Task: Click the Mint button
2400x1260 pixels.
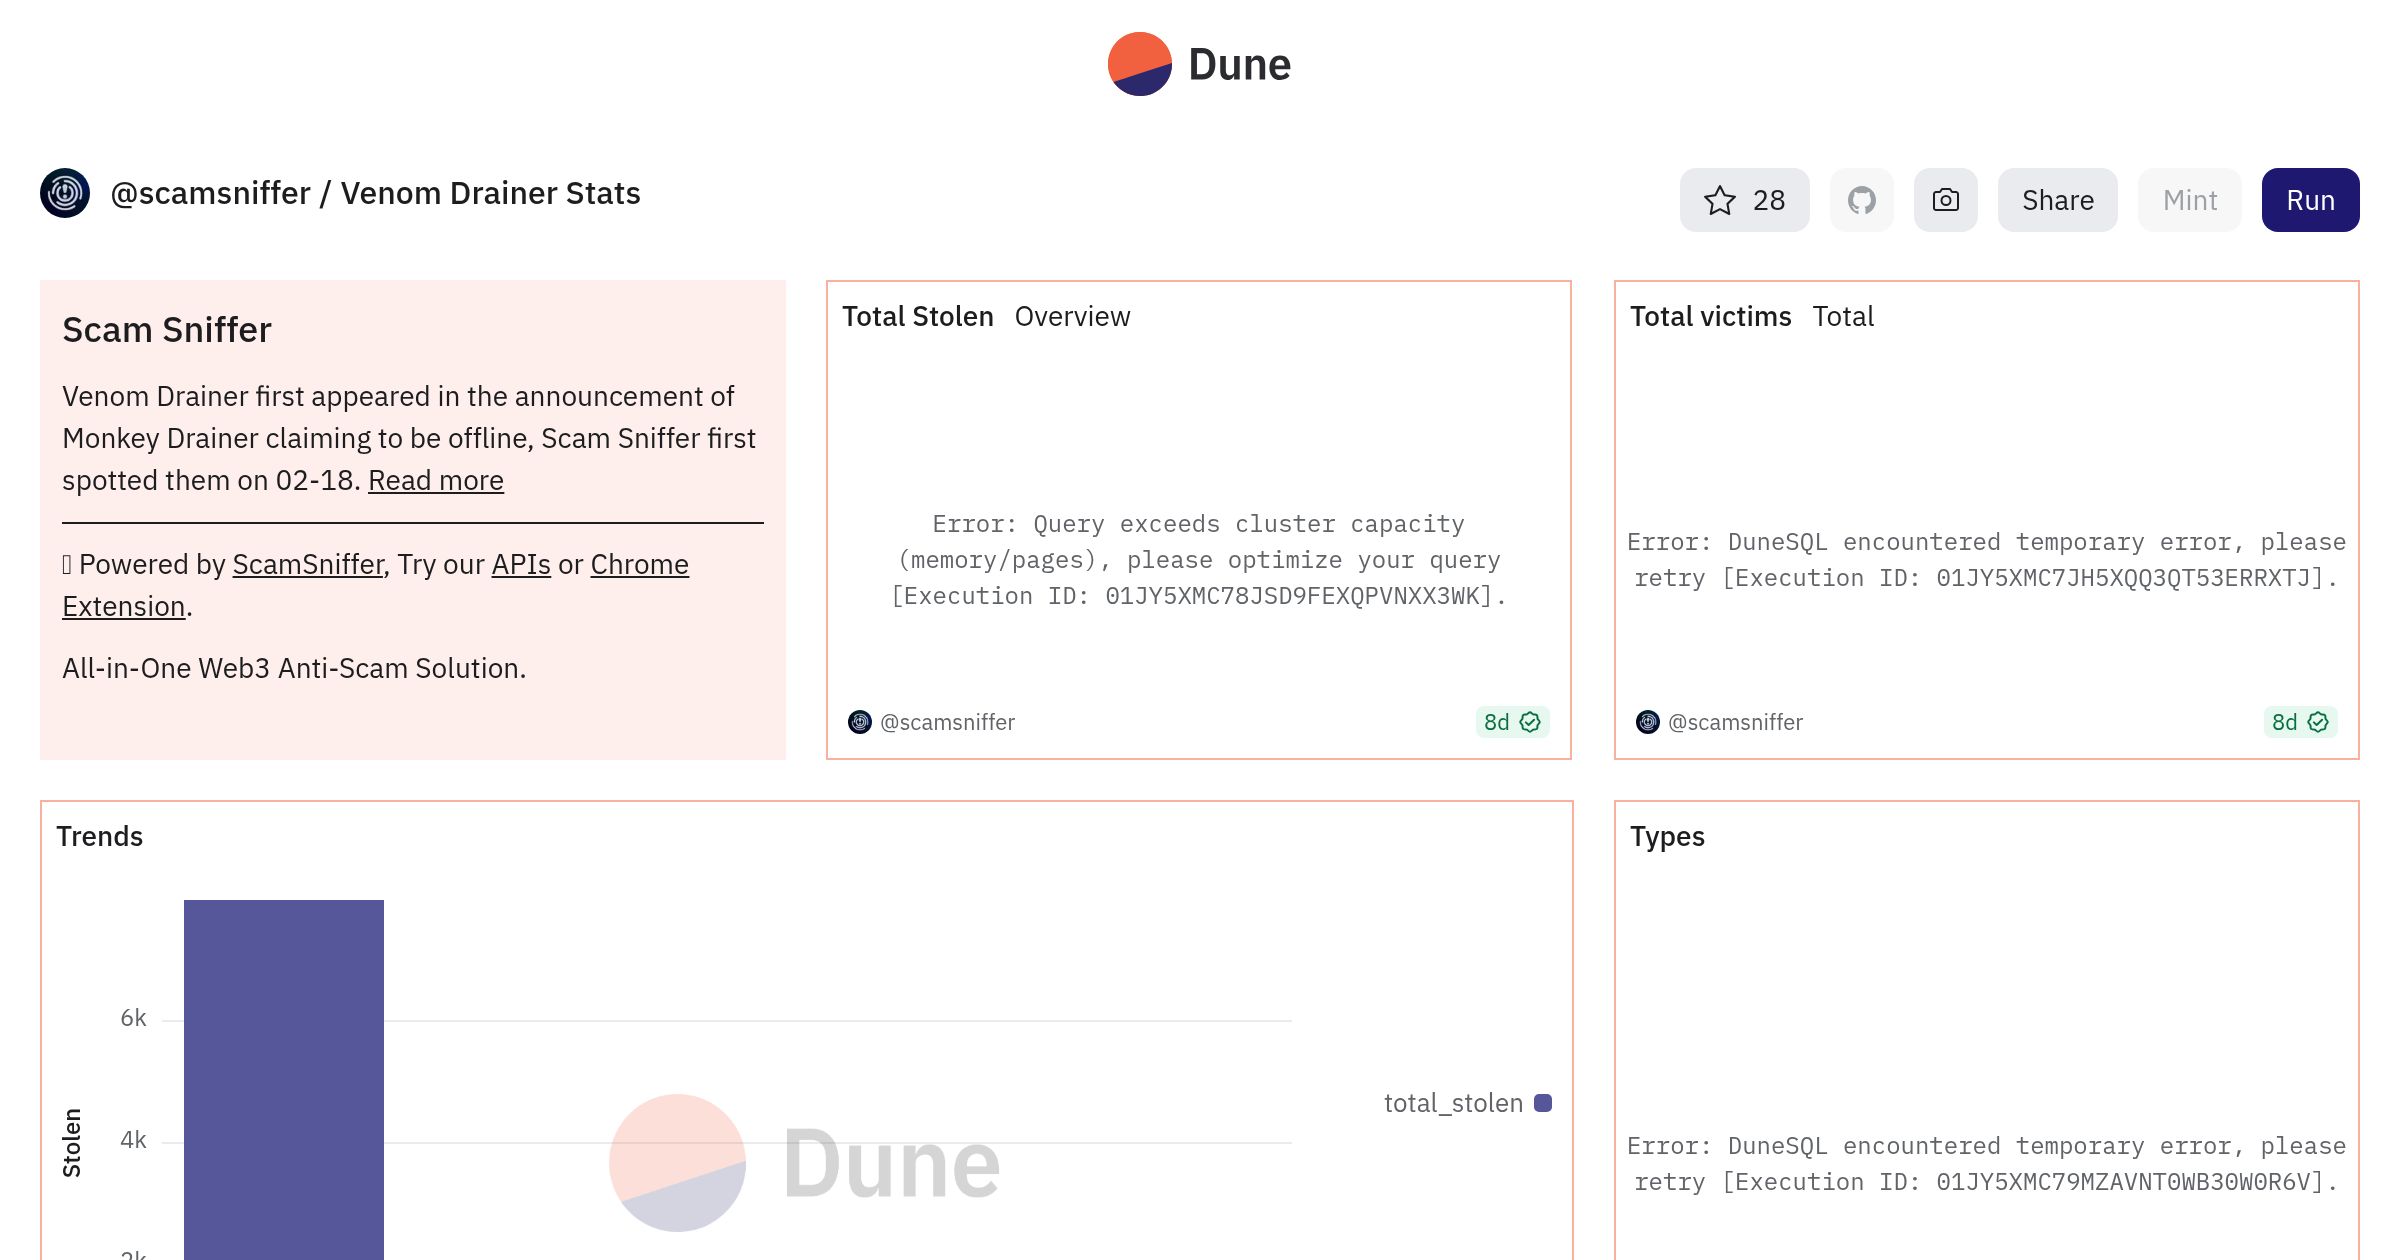Action: point(2189,200)
